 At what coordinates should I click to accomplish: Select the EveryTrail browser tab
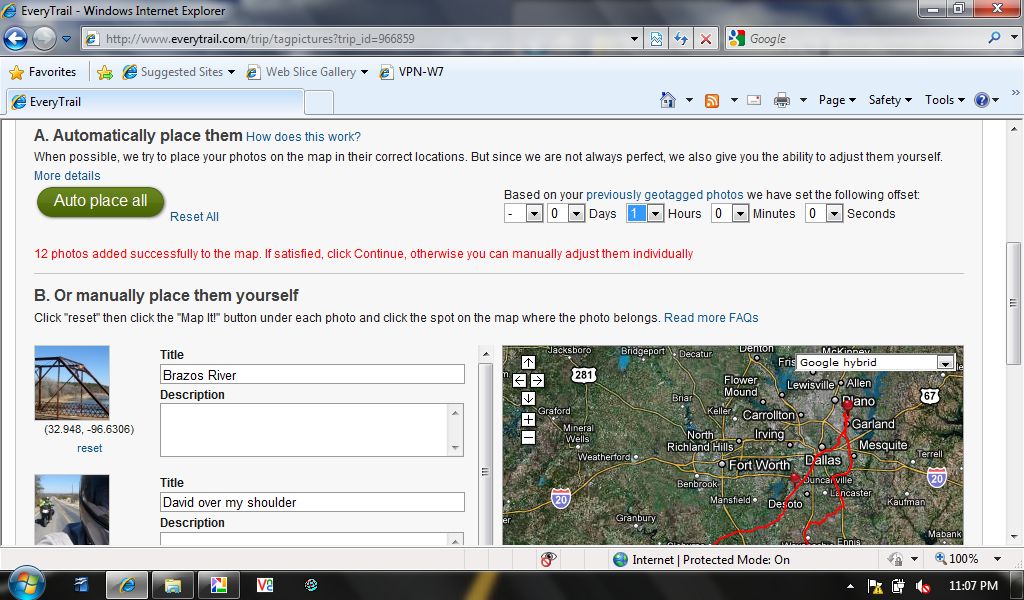[x=154, y=102]
